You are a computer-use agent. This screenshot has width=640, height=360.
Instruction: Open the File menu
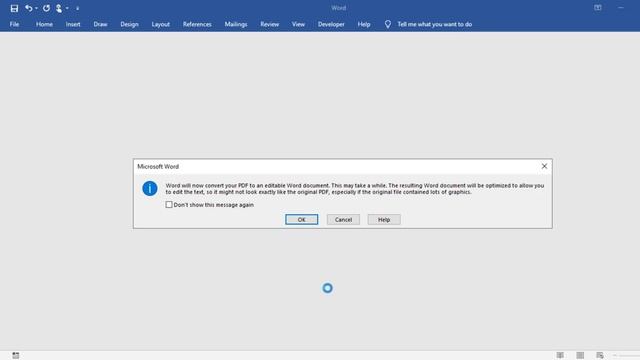point(14,24)
